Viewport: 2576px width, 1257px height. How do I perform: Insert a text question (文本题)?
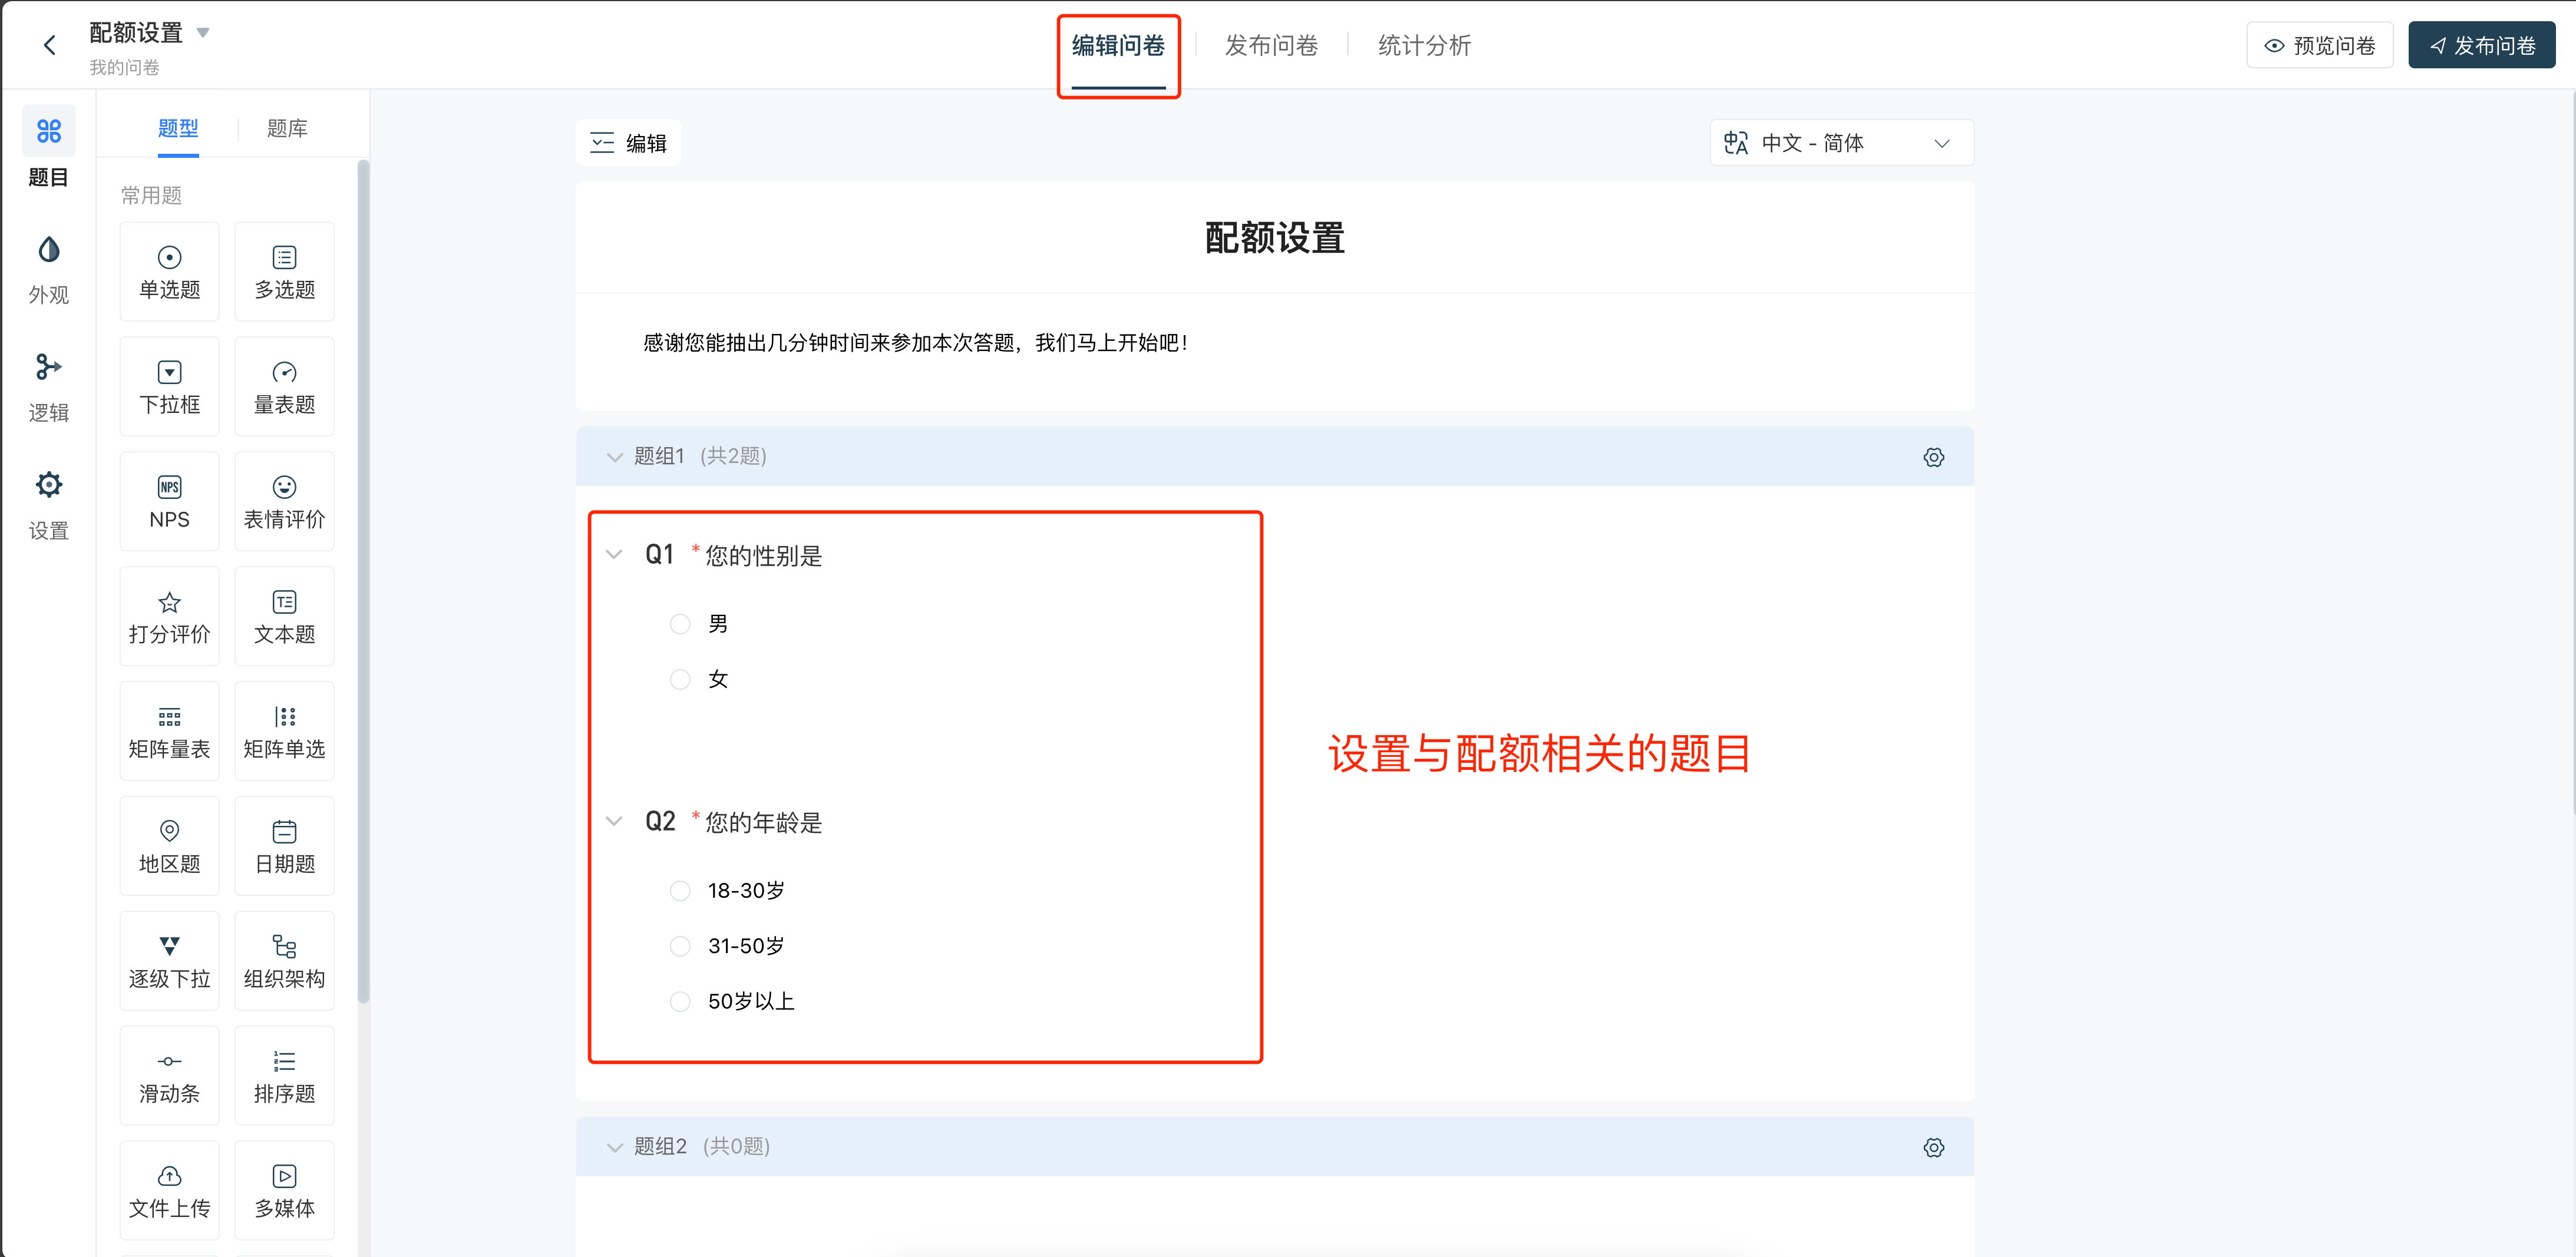click(284, 617)
